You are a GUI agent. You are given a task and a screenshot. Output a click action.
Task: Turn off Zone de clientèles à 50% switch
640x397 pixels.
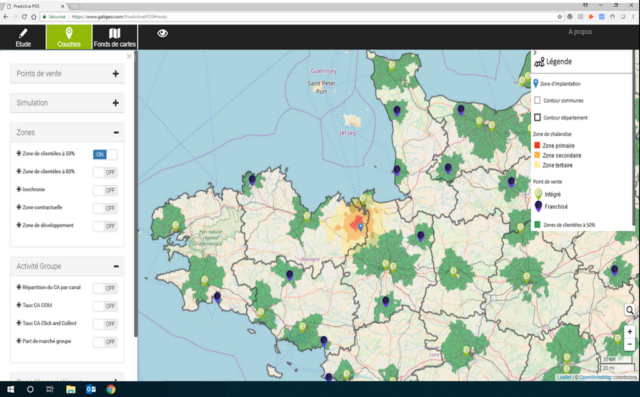click(x=105, y=154)
